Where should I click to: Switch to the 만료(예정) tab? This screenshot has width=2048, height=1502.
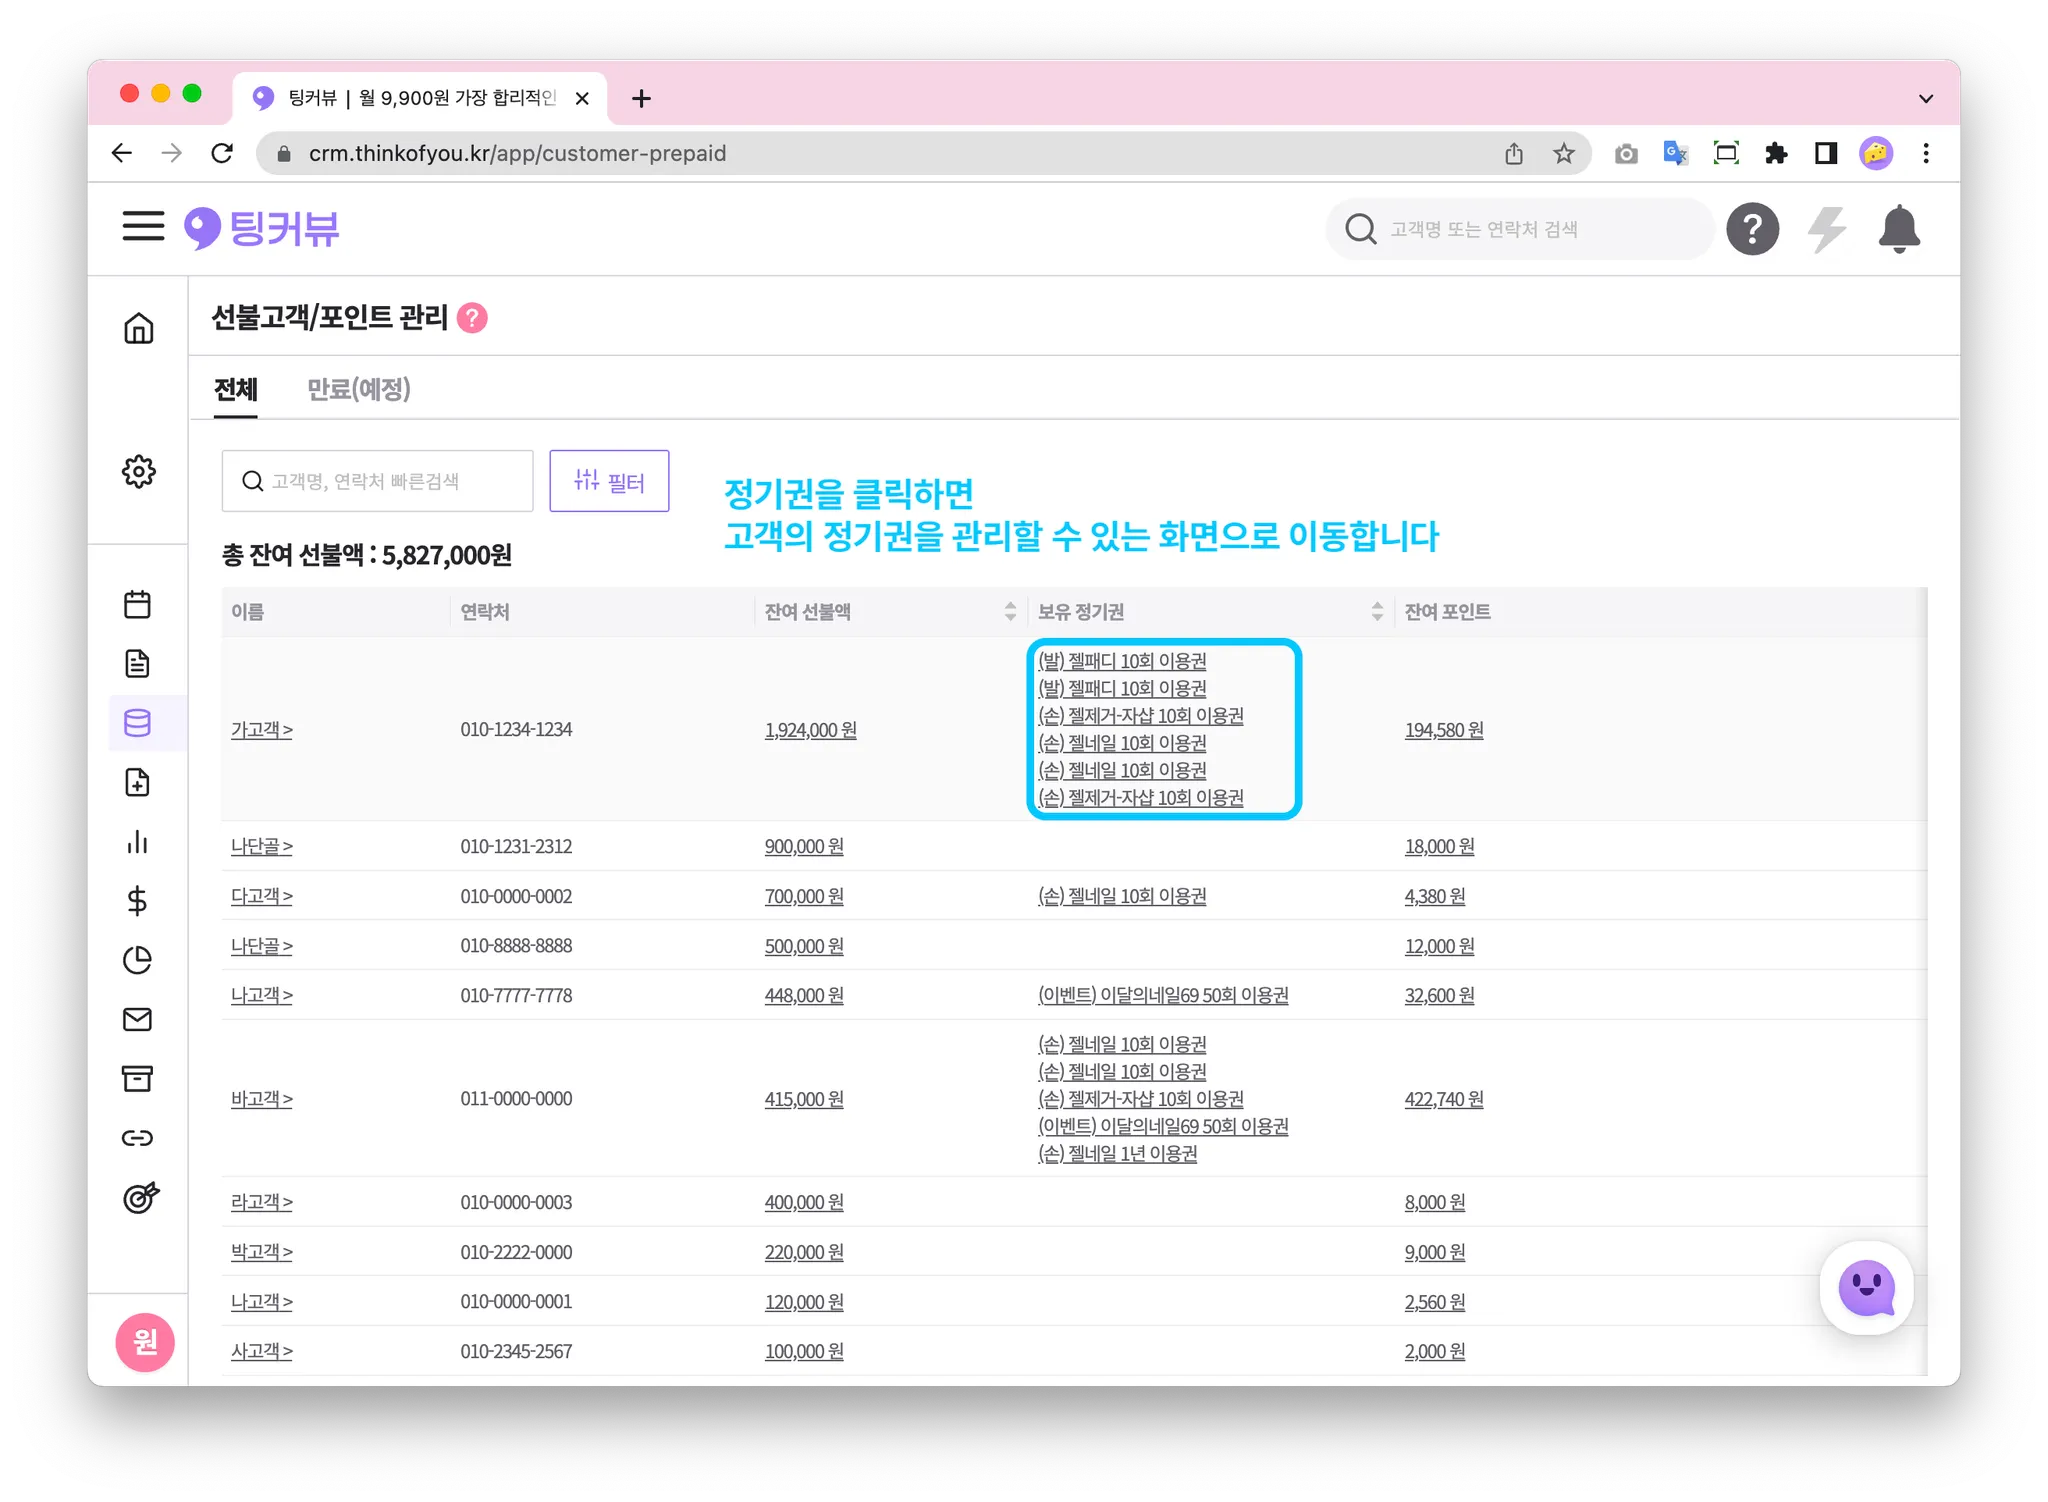click(358, 389)
